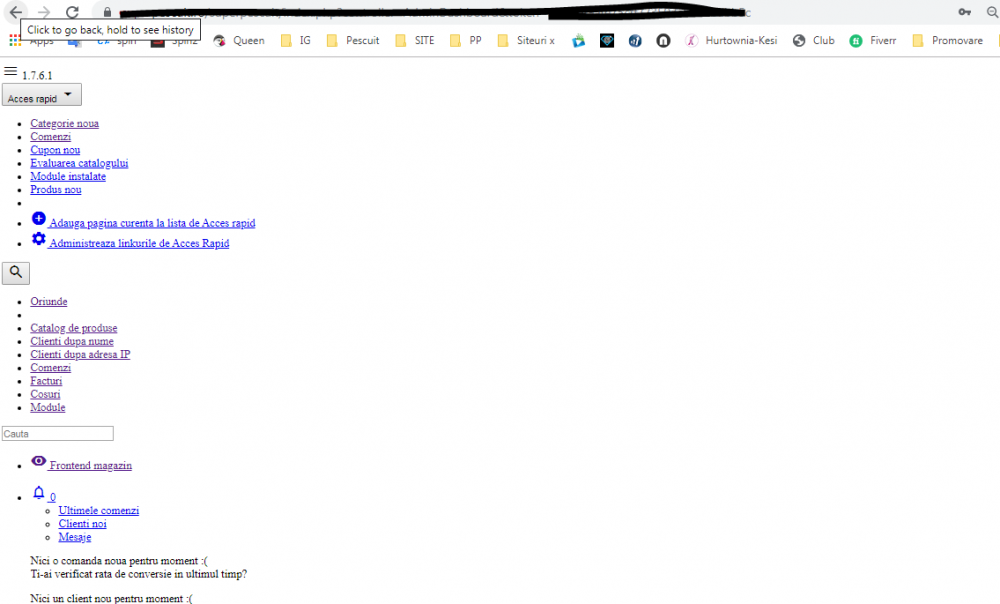Select Mesaje from the notifications list
The image size is (1000, 604).
(x=75, y=537)
